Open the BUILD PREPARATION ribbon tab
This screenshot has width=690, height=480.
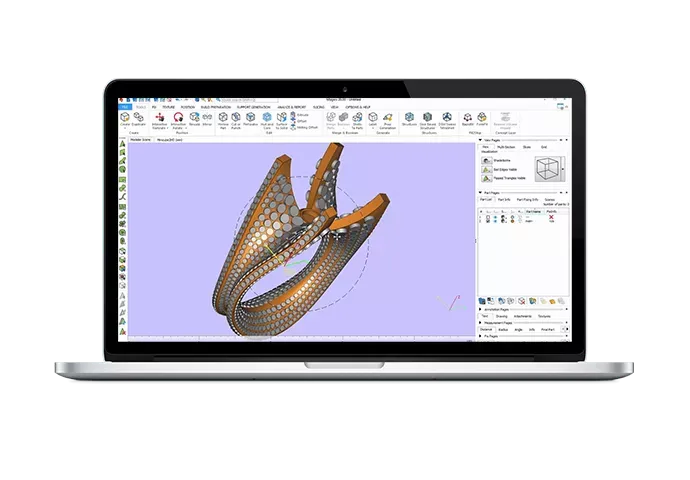point(216,107)
